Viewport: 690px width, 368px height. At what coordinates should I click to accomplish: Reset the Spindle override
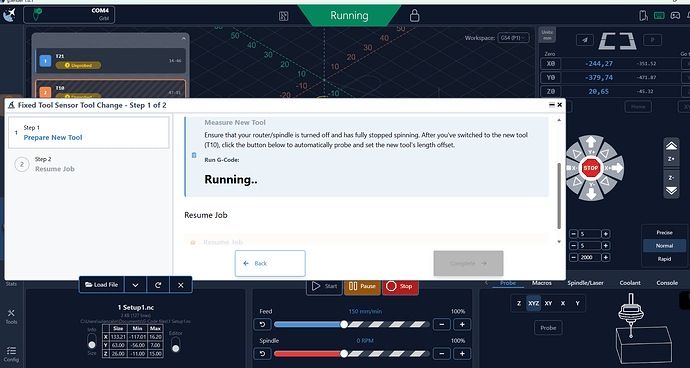[263, 353]
